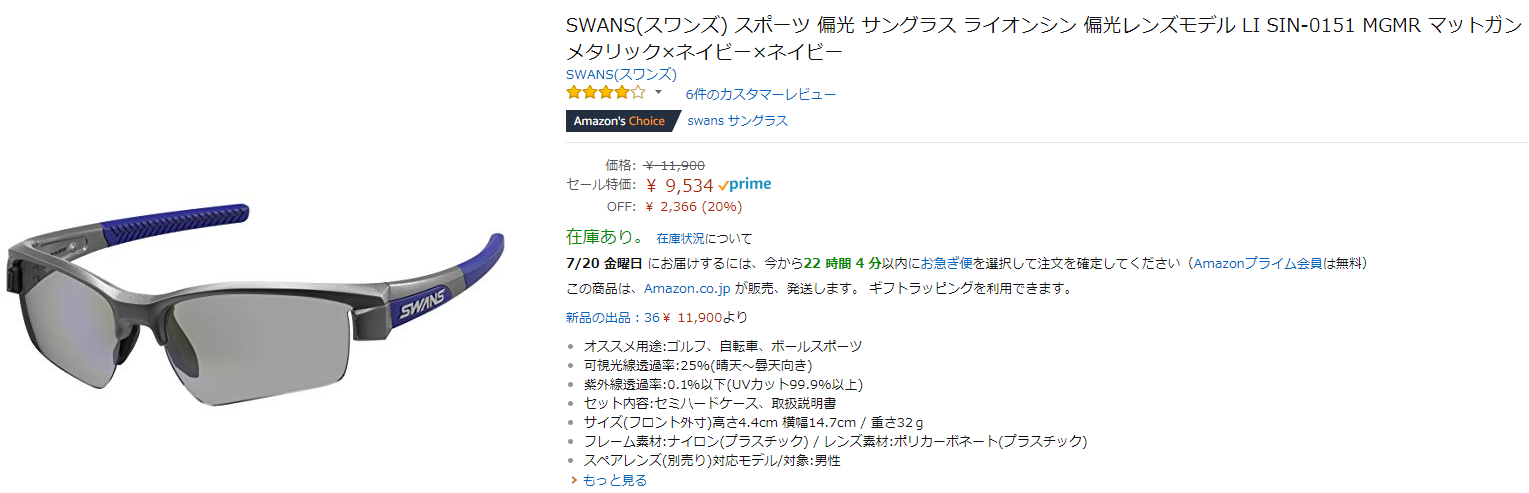The height and width of the screenshot is (493, 1529).
Task: Open the Amazonプライム会員 link
Action: point(1258,264)
